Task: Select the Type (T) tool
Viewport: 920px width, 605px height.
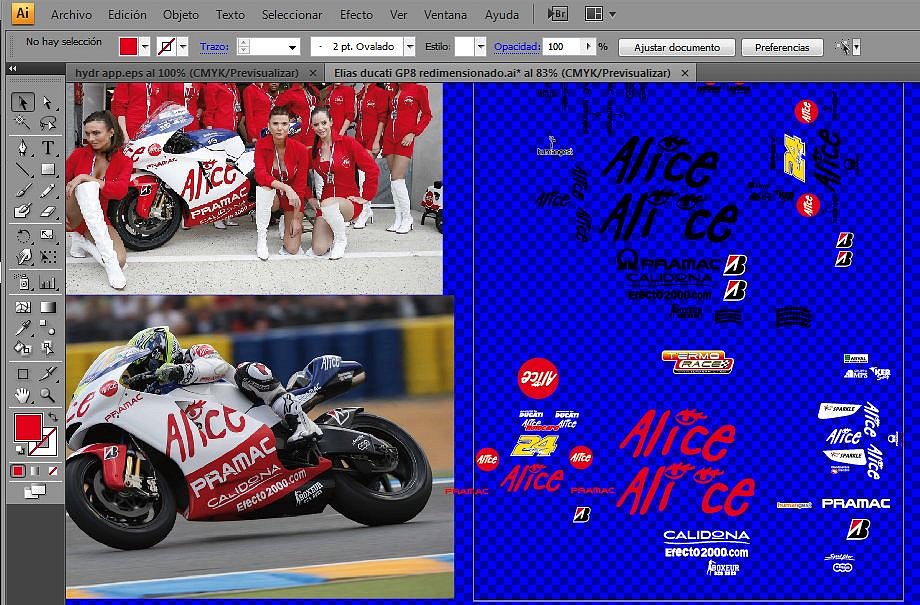Action: point(48,147)
